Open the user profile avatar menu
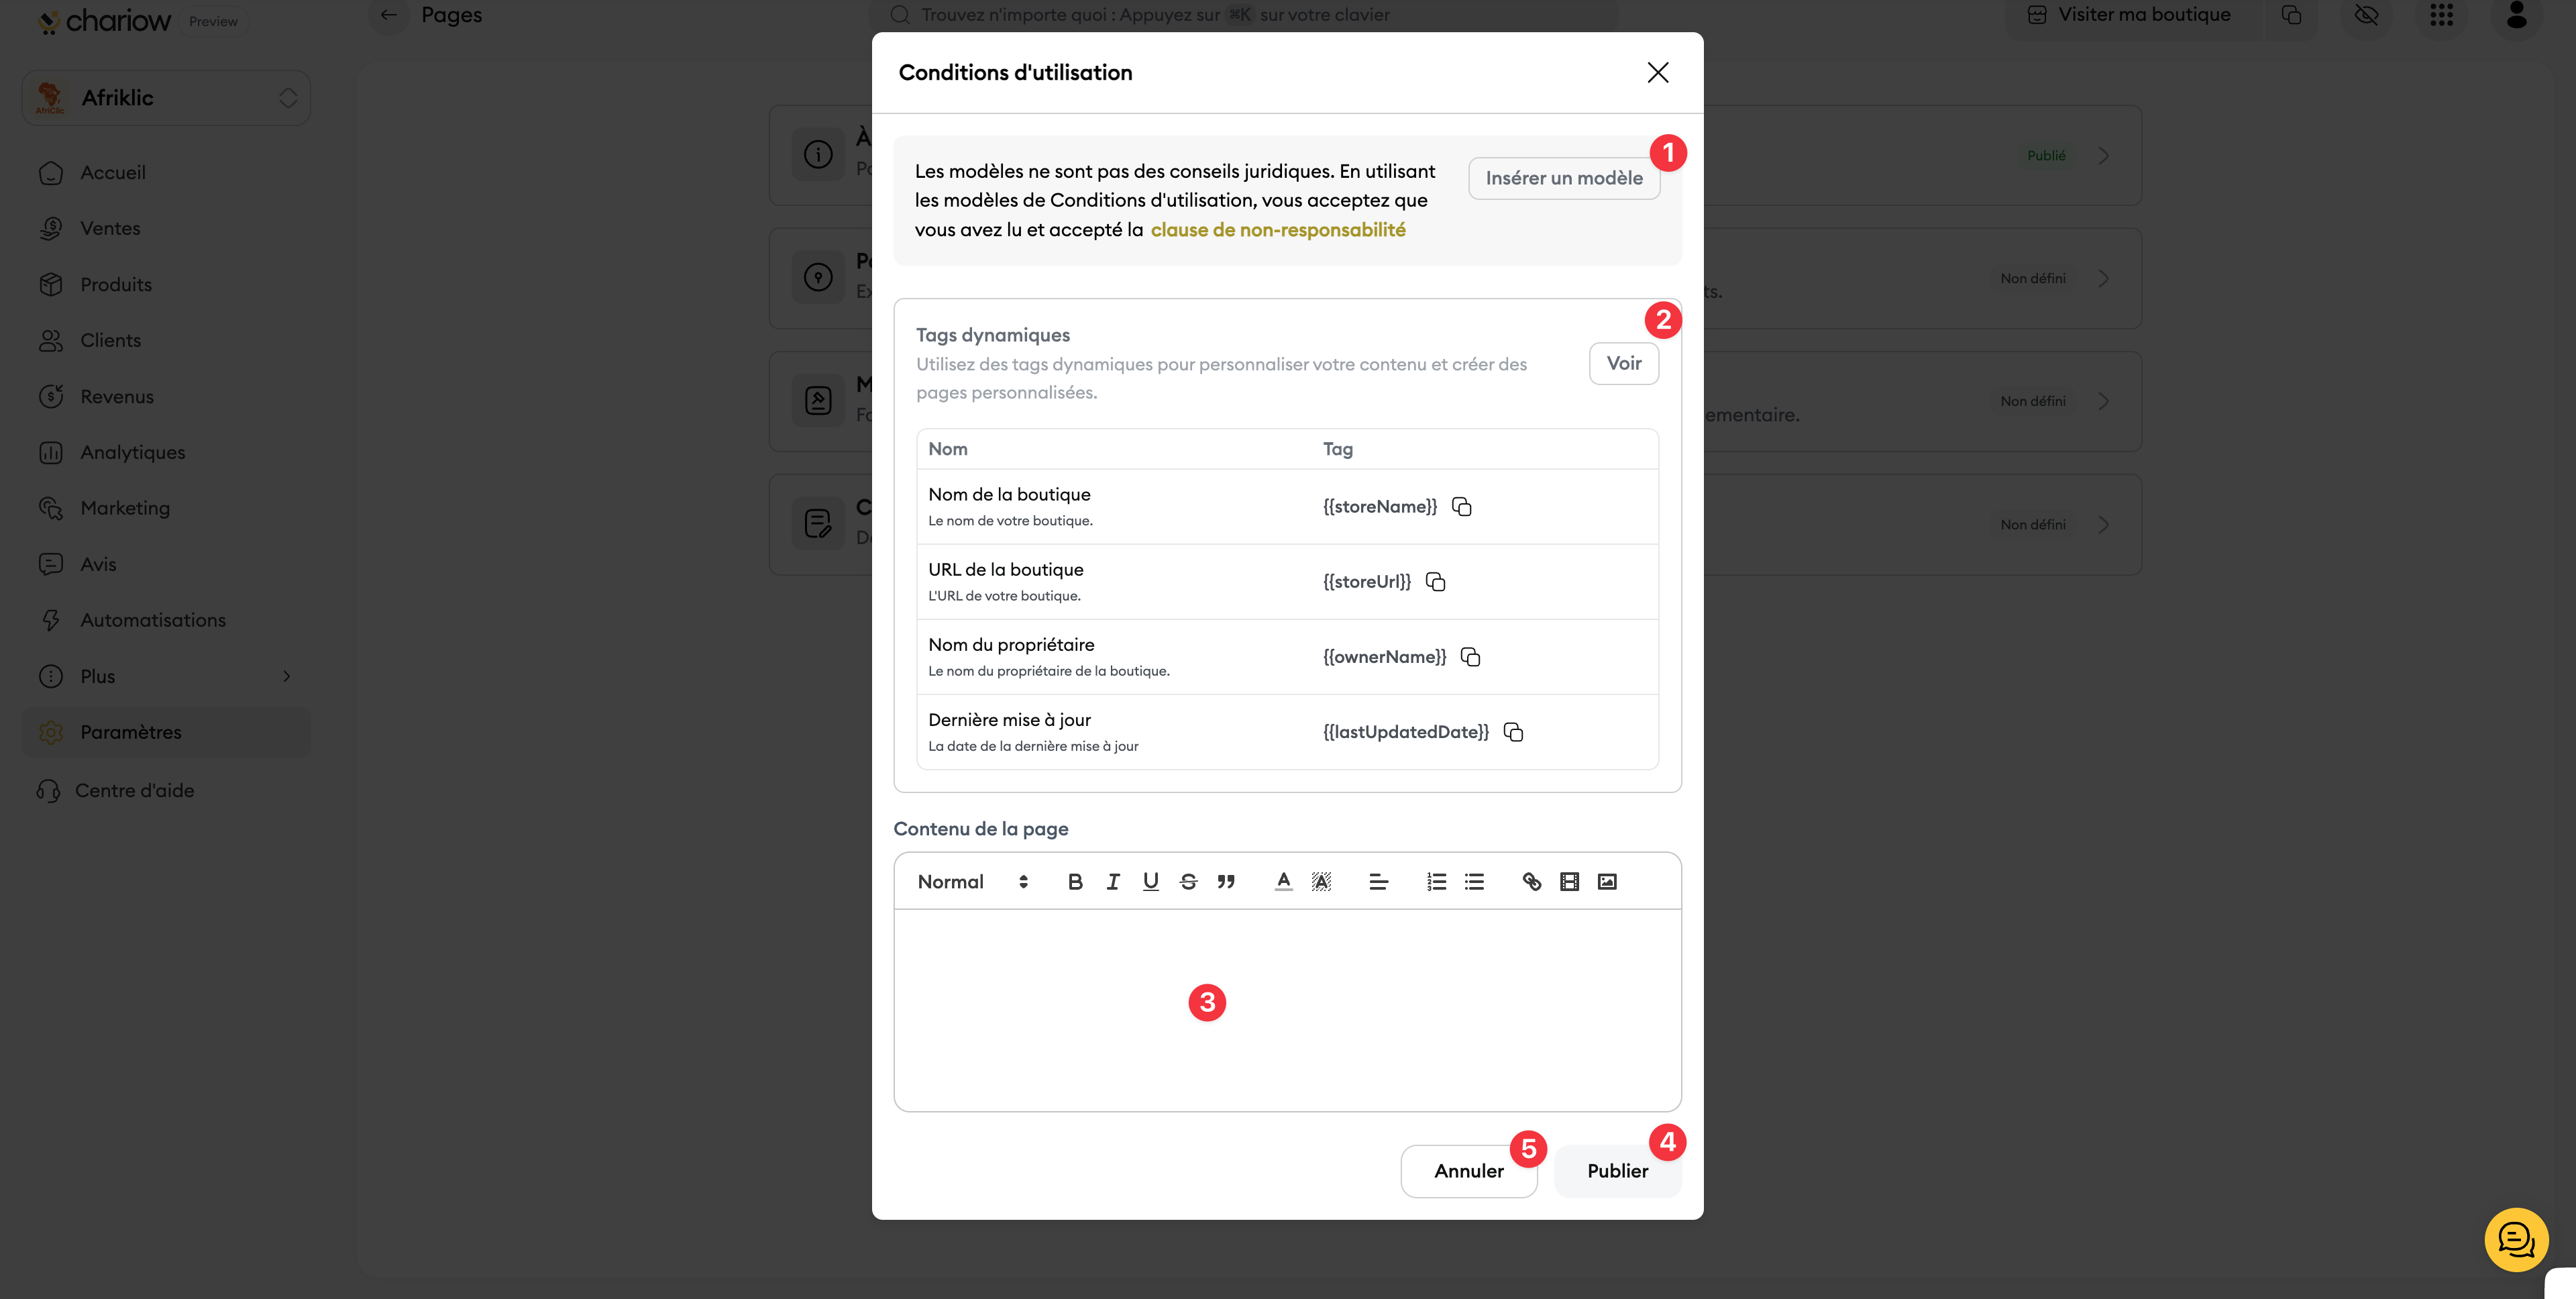The image size is (2576, 1299). point(2517,15)
